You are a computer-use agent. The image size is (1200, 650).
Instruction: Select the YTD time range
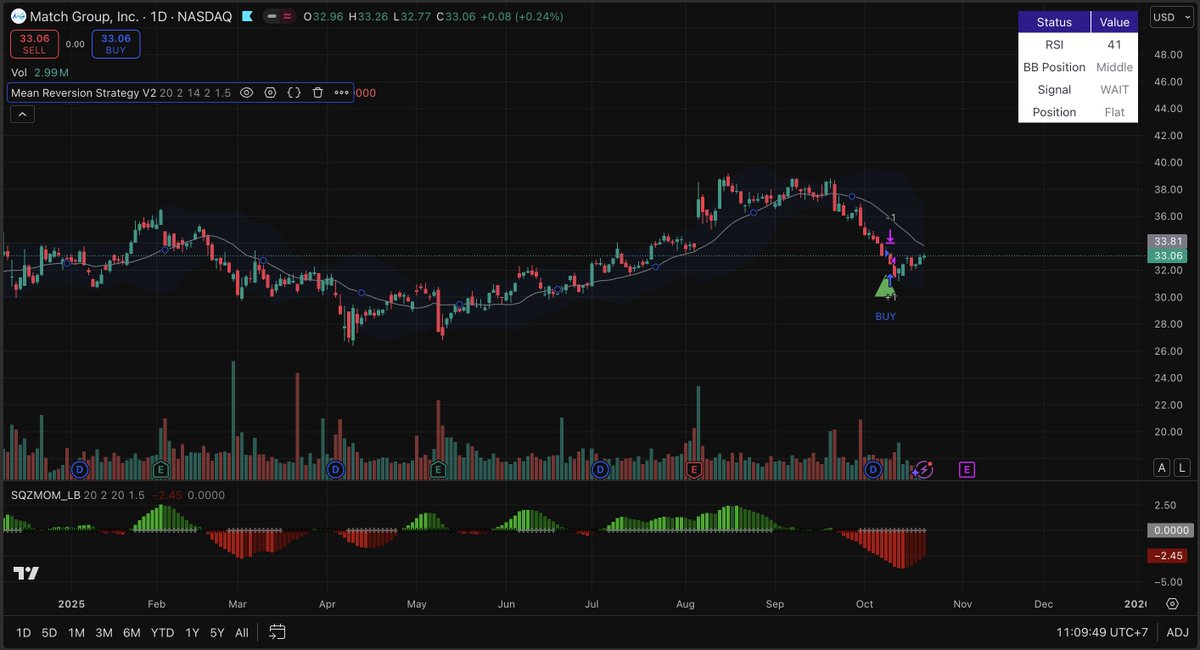[x=162, y=632]
